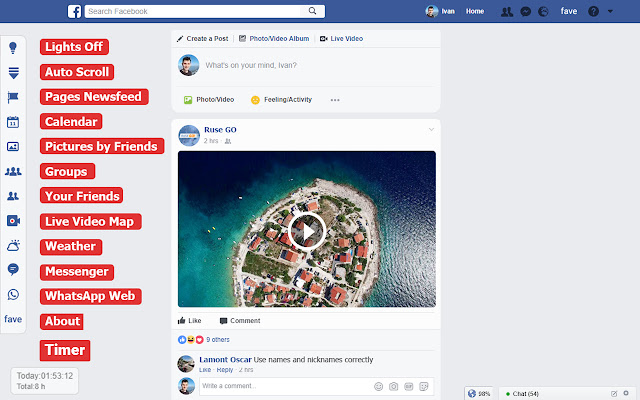The width and height of the screenshot is (640, 400).
Task: Click the search magnifier button
Action: (x=312, y=11)
